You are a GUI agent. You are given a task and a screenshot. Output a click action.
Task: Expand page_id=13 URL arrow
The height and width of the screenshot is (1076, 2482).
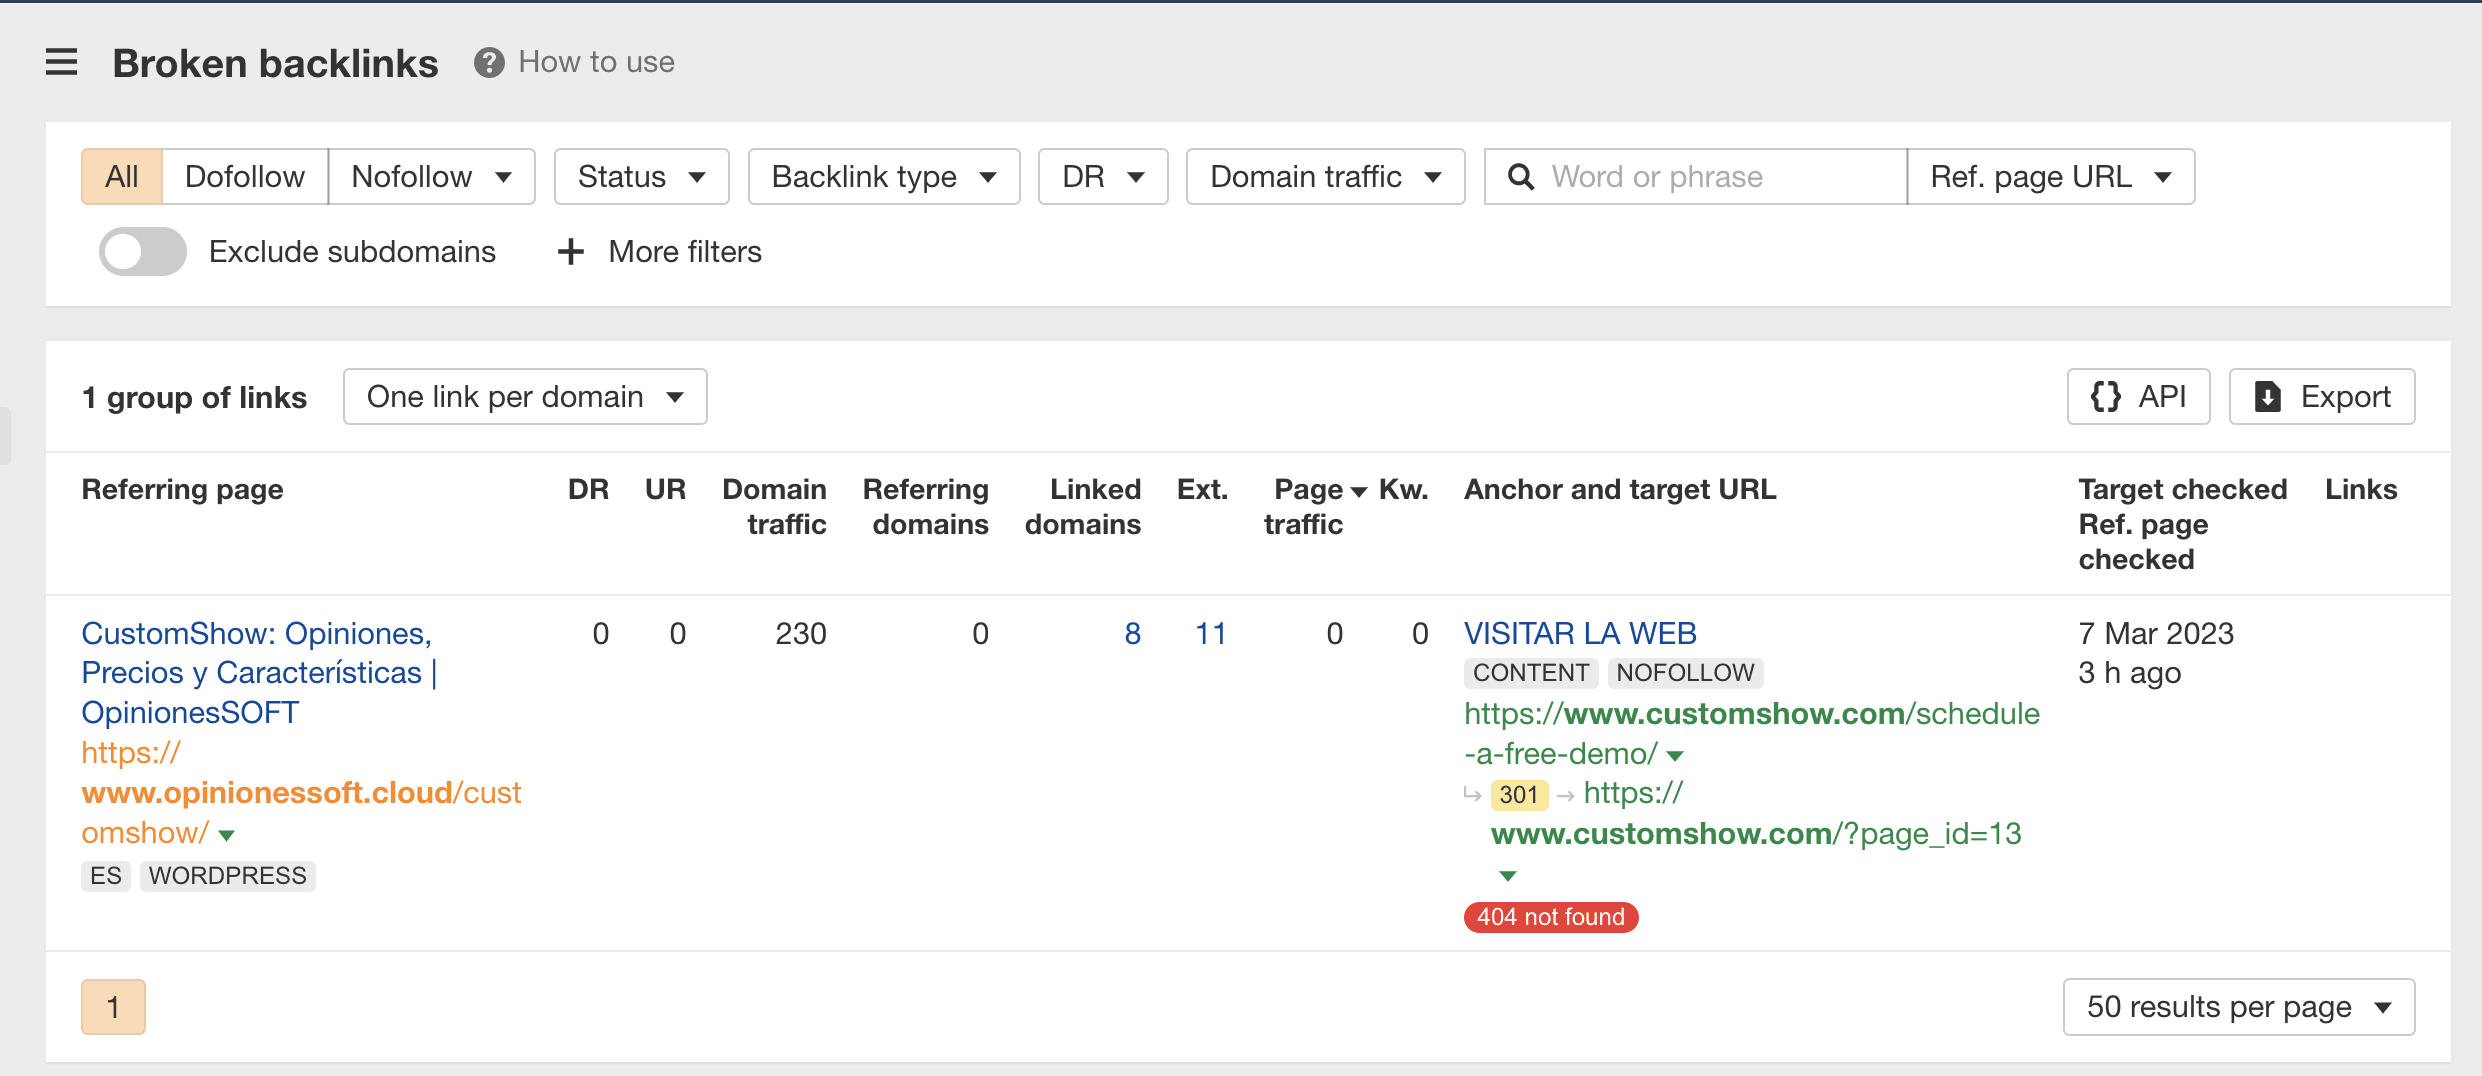(1508, 876)
